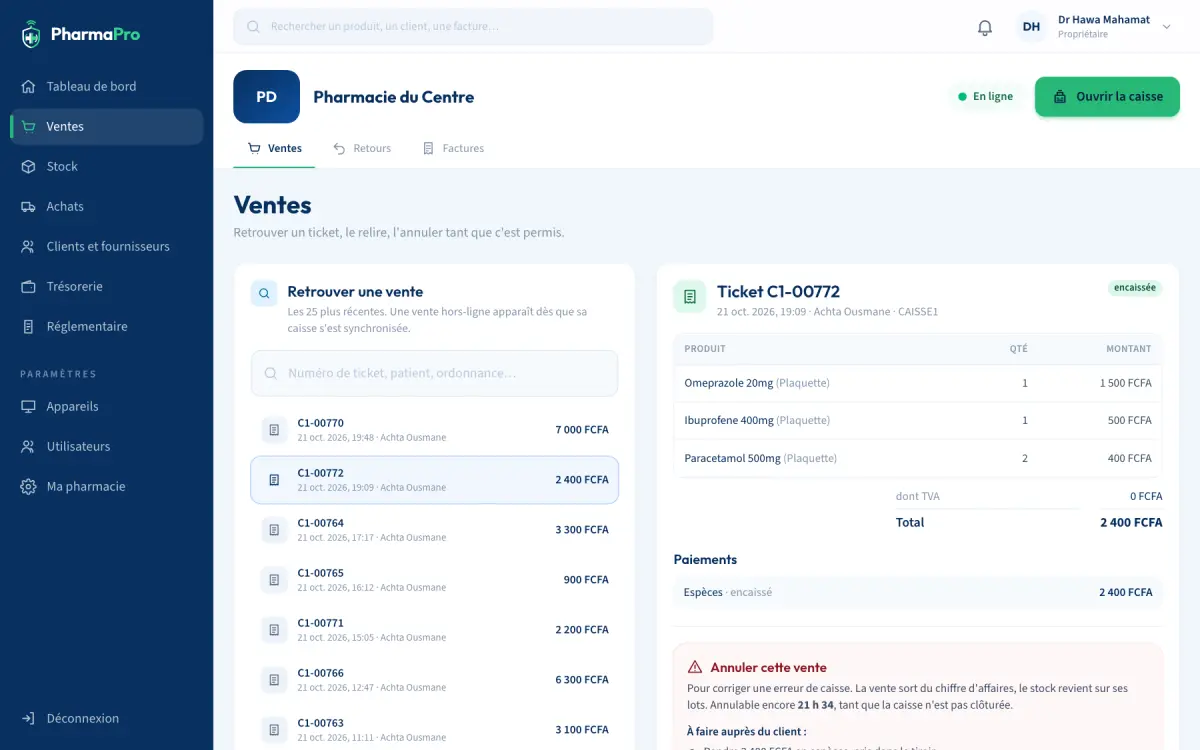The height and width of the screenshot is (750, 1200).
Task: Select ticket C1-00766 in the list
Action: coord(434,680)
